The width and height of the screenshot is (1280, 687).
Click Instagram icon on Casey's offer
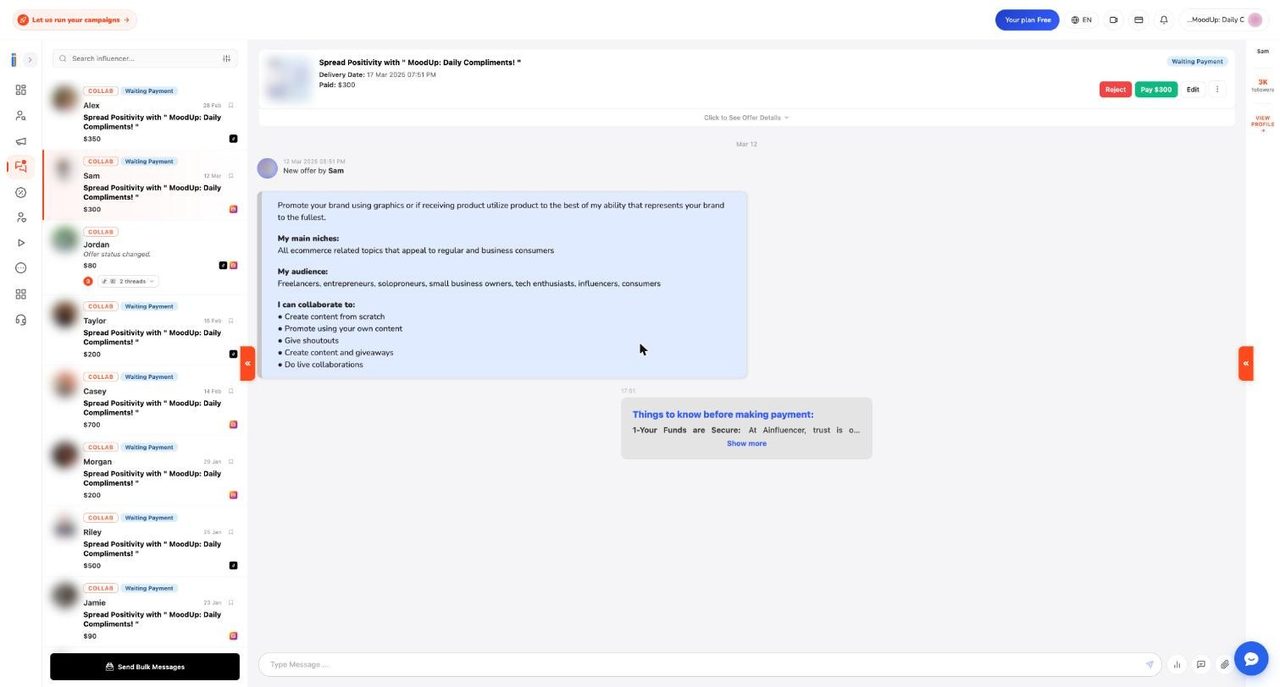coord(233,425)
